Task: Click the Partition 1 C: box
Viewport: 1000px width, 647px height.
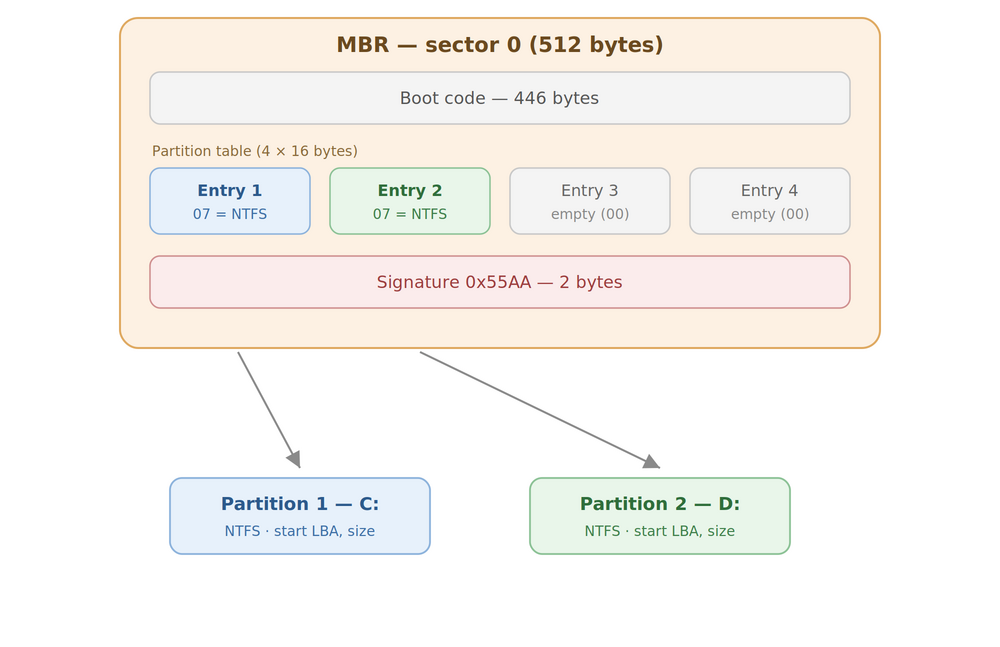Action: [x=300, y=516]
